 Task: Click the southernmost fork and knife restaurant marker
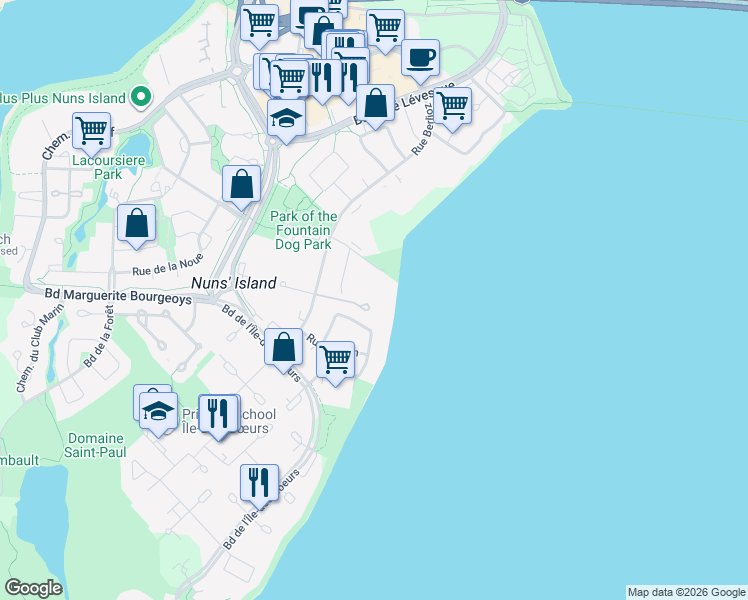(259, 483)
